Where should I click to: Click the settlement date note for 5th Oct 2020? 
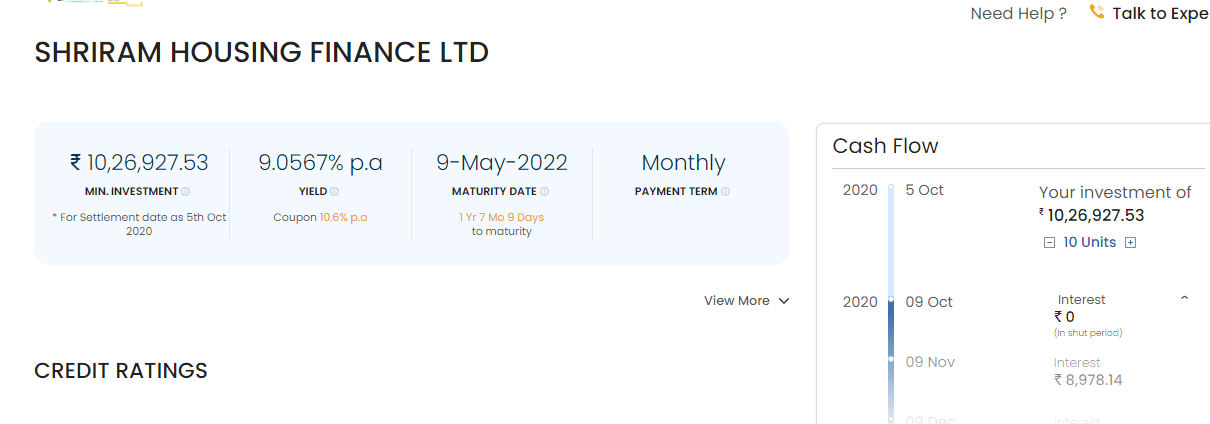[x=139, y=224]
